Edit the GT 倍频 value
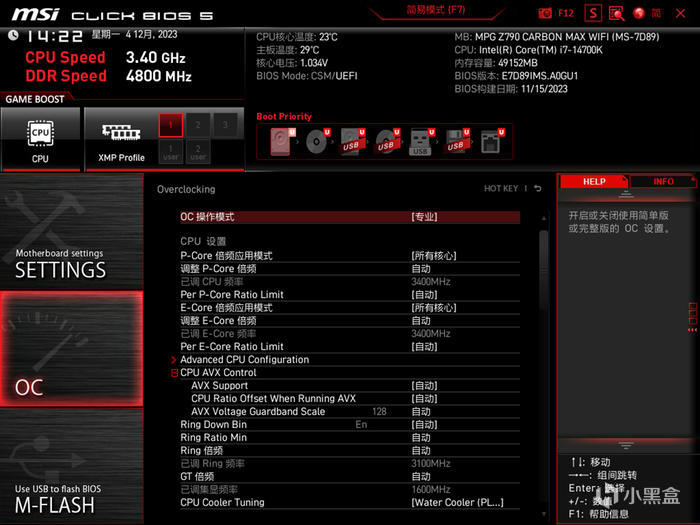This screenshot has height=525, width=700. (x=350, y=476)
